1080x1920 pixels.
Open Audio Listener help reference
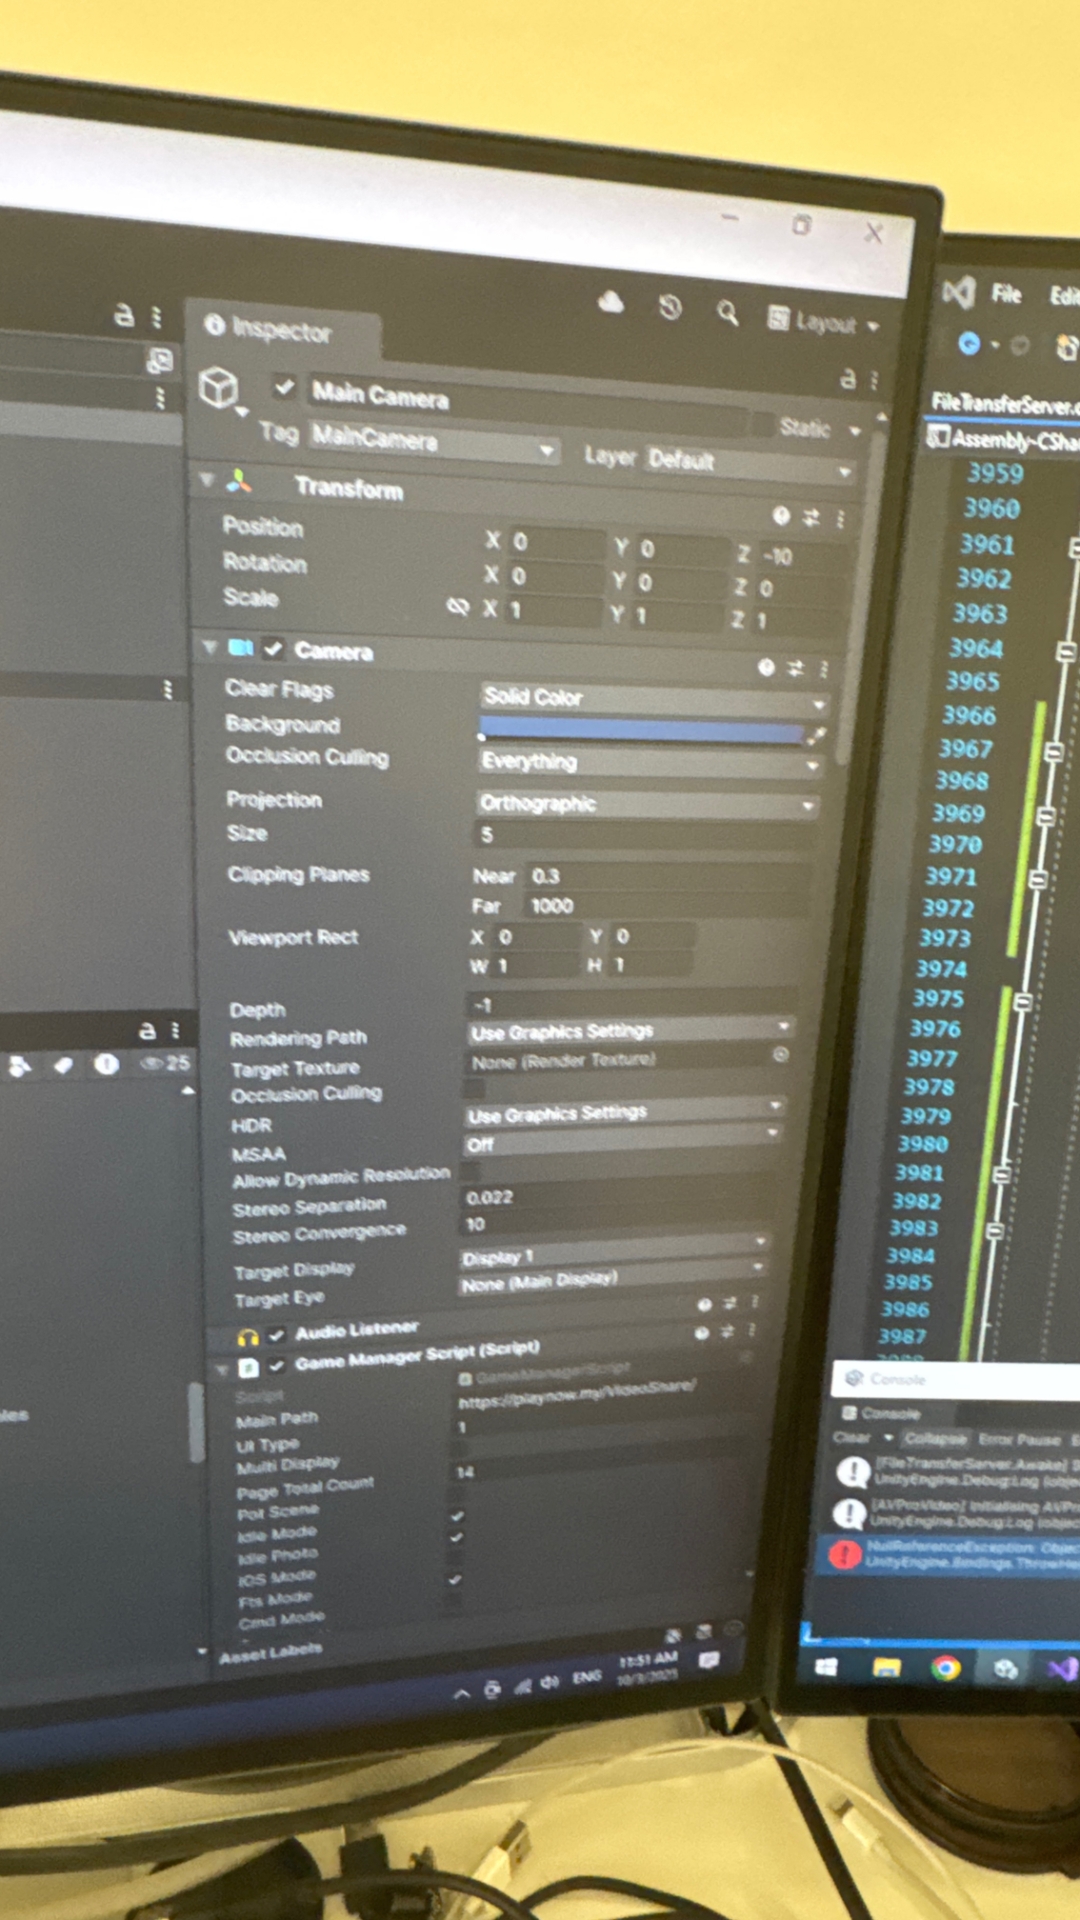pyautogui.click(x=704, y=1304)
